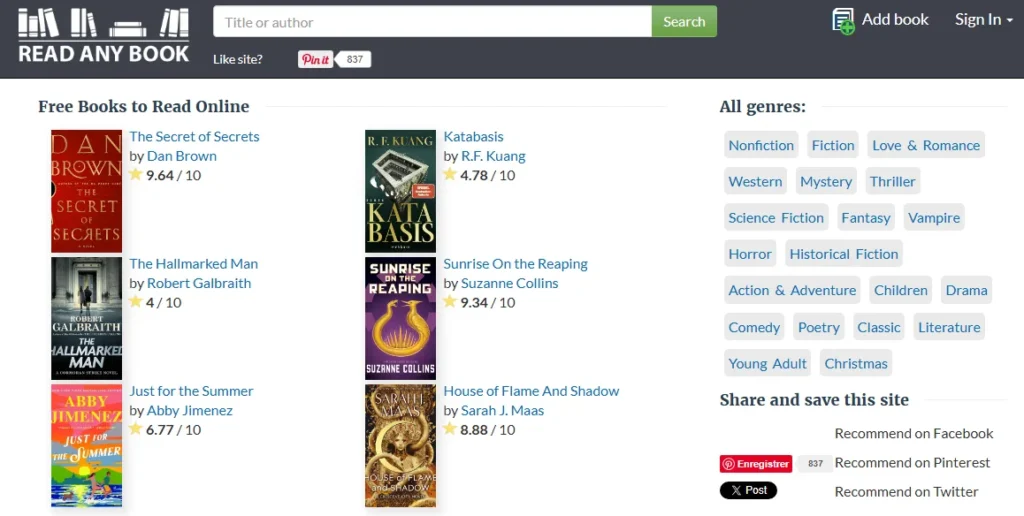Select the Fiction genre tag
This screenshot has width=1024, height=516.
point(833,145)
